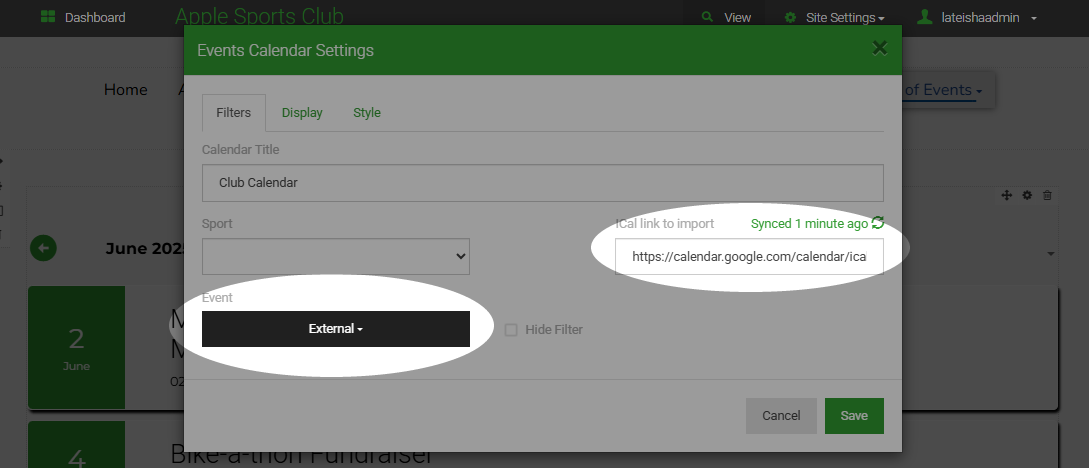Open the Sport dropdown
Viewport: 1089px width, 468px height.
point(336,256)
